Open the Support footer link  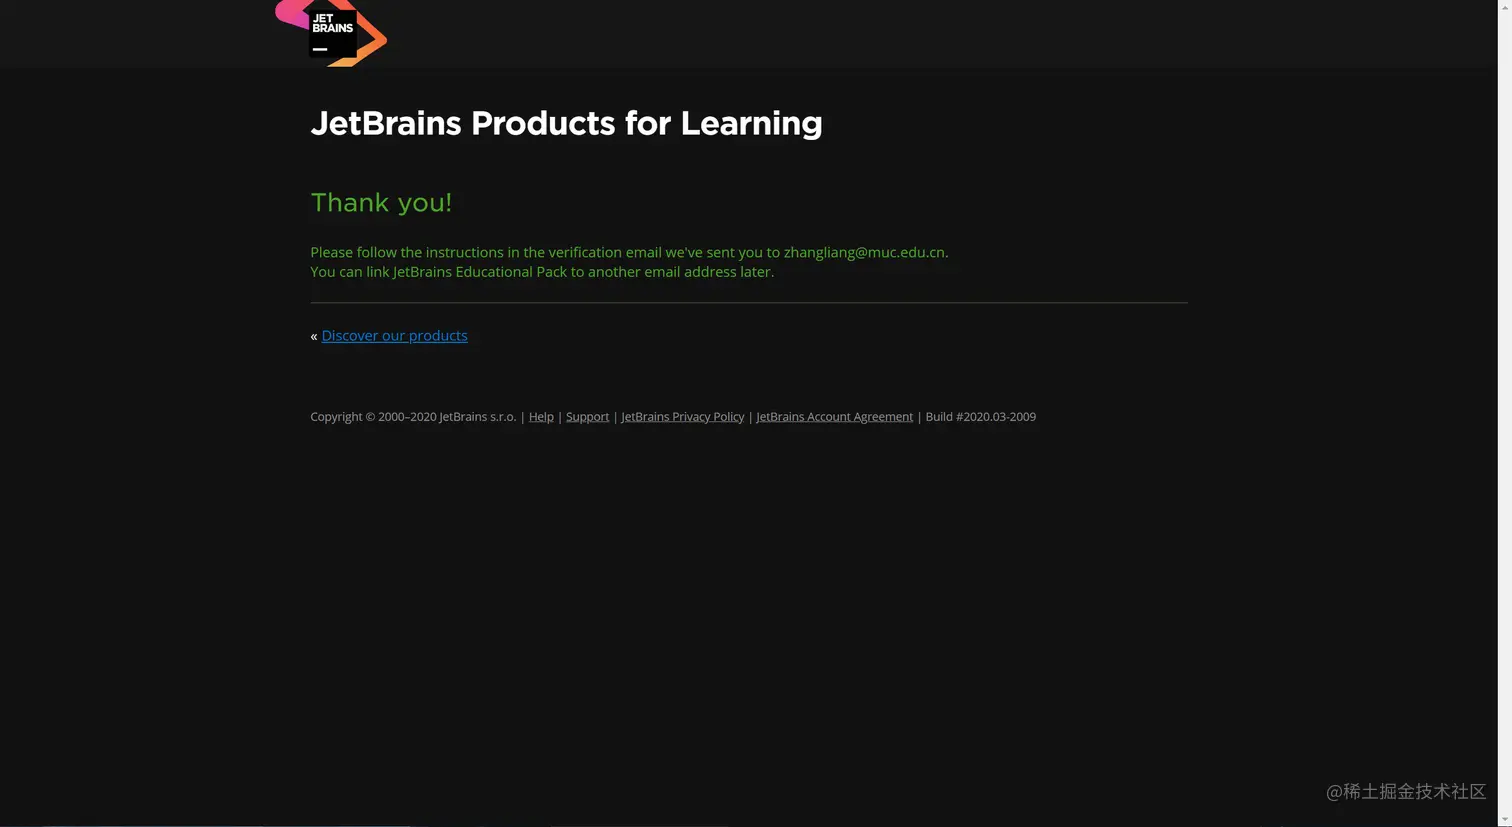point(587,417)
